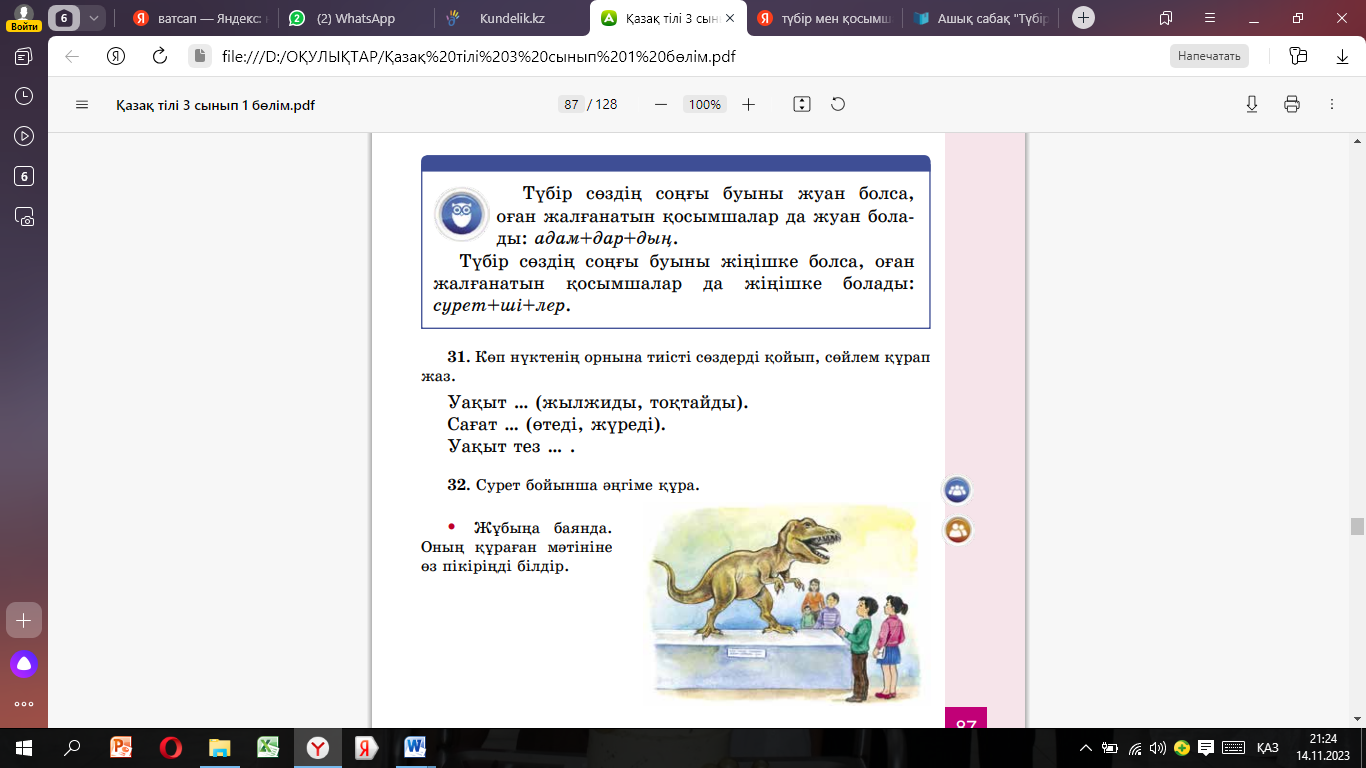Screen dimensions: 1366x768
Task: Open File Explorer from the taskbar
Action: pyautogui.click(x=219, y=747)
